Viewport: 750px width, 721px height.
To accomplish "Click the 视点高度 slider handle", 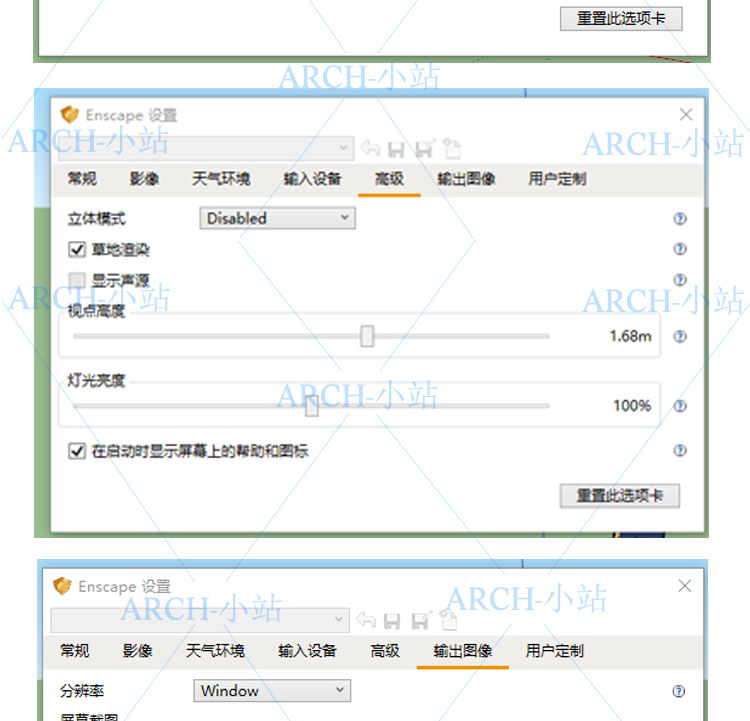I will coord(367,336).
